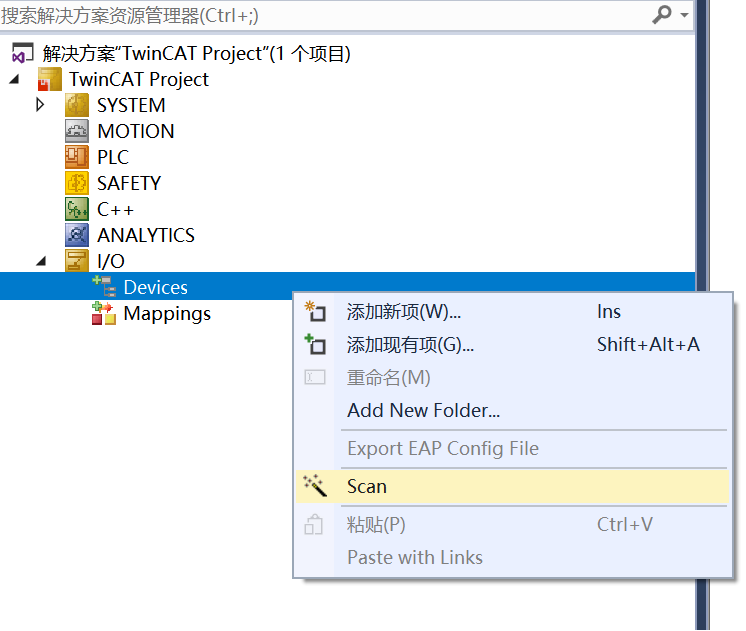
Task: Open the search options dropdown arrow
Action: (684, 15)
